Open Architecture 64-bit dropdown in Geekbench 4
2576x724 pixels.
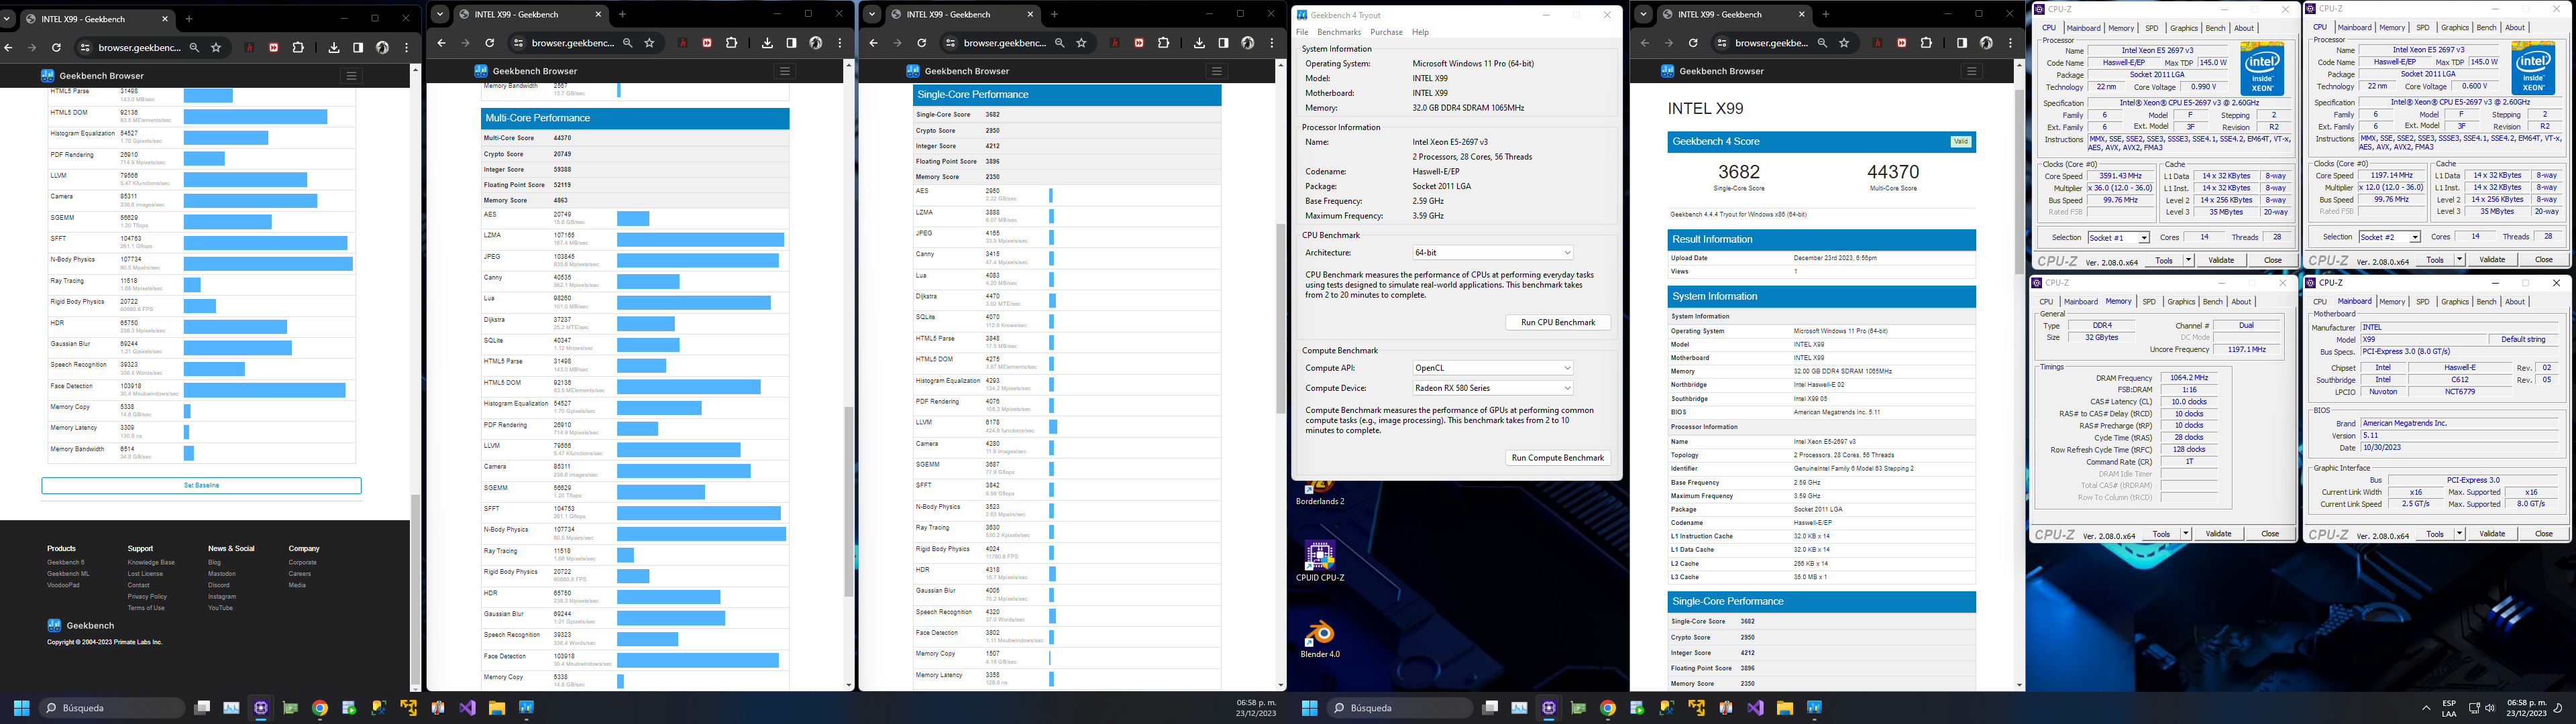1492,253
